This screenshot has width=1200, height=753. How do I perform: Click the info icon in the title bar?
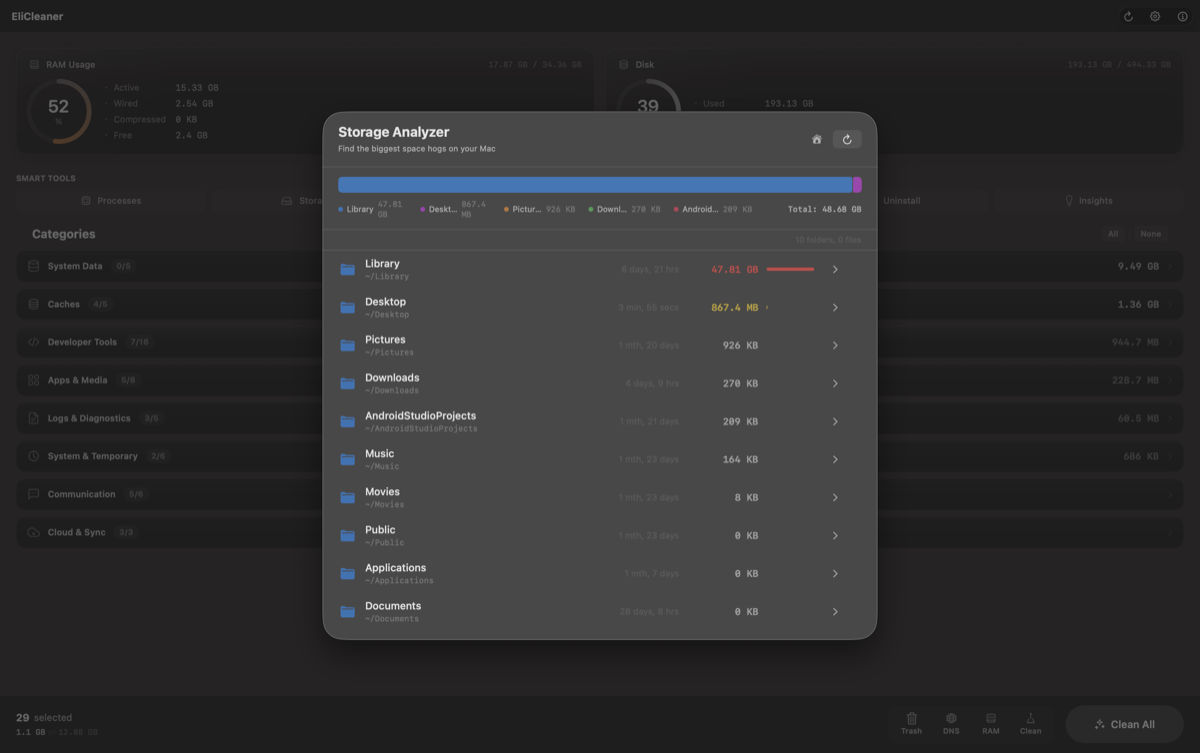(1184, 16)
